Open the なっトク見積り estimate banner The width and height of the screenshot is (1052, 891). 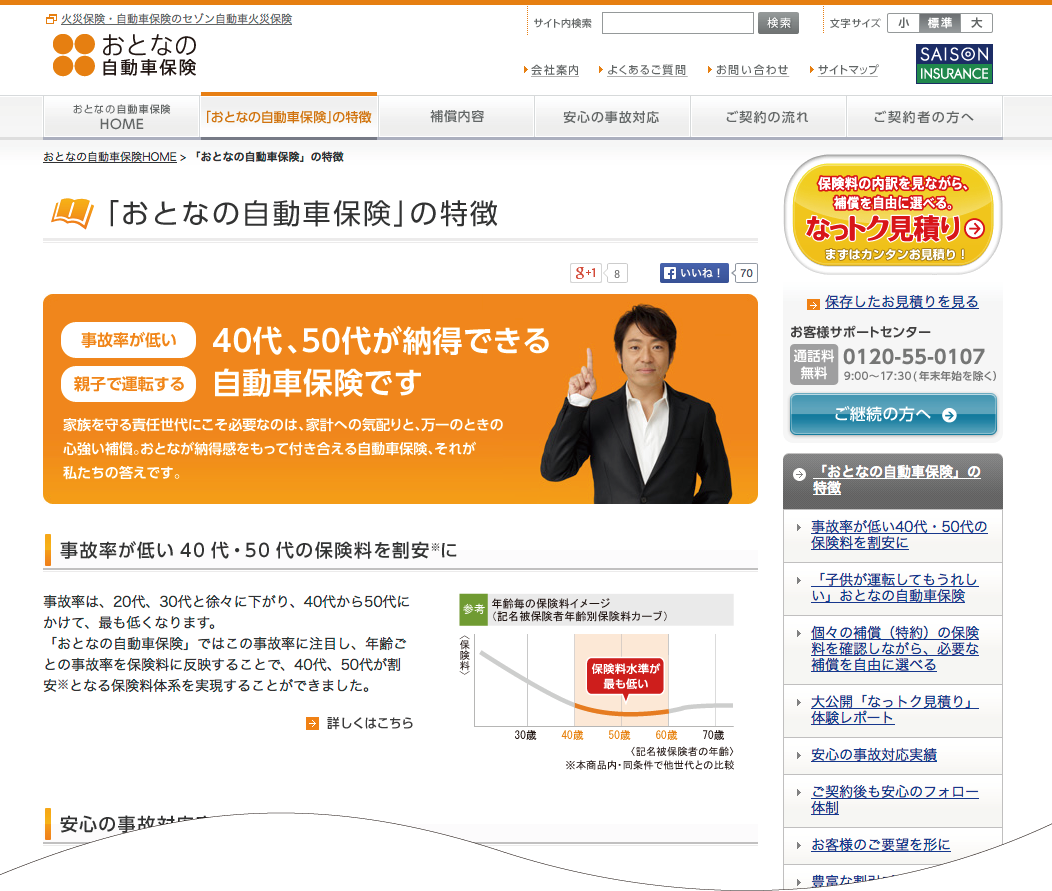click(x=892, y=215)
